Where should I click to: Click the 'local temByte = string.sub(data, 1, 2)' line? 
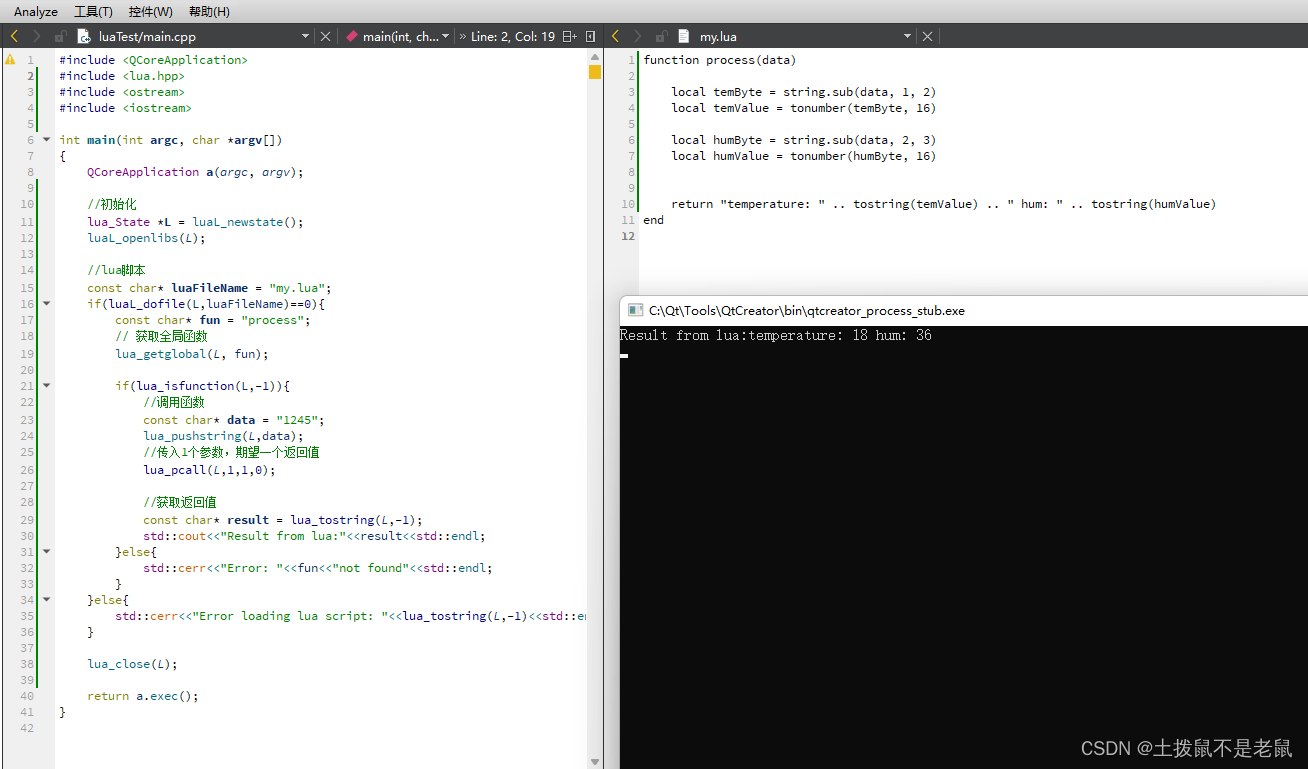(804, 92)
